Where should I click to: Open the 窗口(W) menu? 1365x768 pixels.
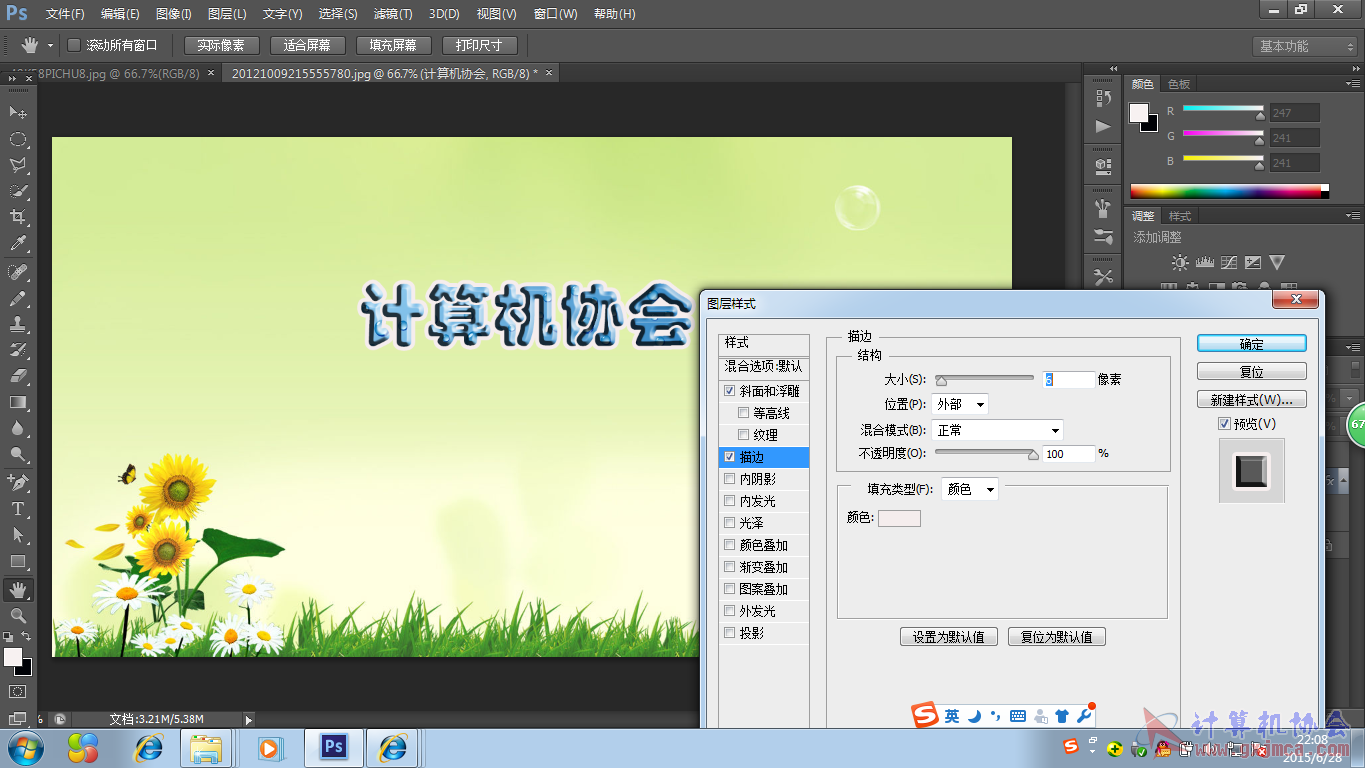555,14
